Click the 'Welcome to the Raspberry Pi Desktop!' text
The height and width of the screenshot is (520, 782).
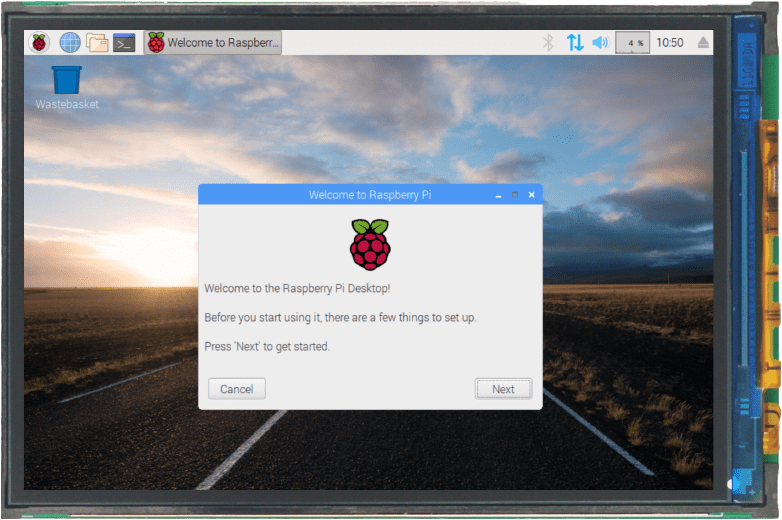297,289
